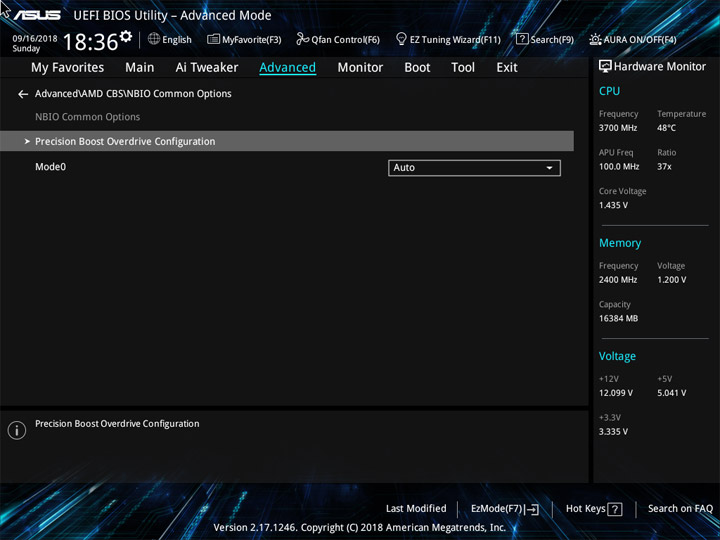
Task: Click the Hardware Monitor screen icon
Action: (605, 67)
